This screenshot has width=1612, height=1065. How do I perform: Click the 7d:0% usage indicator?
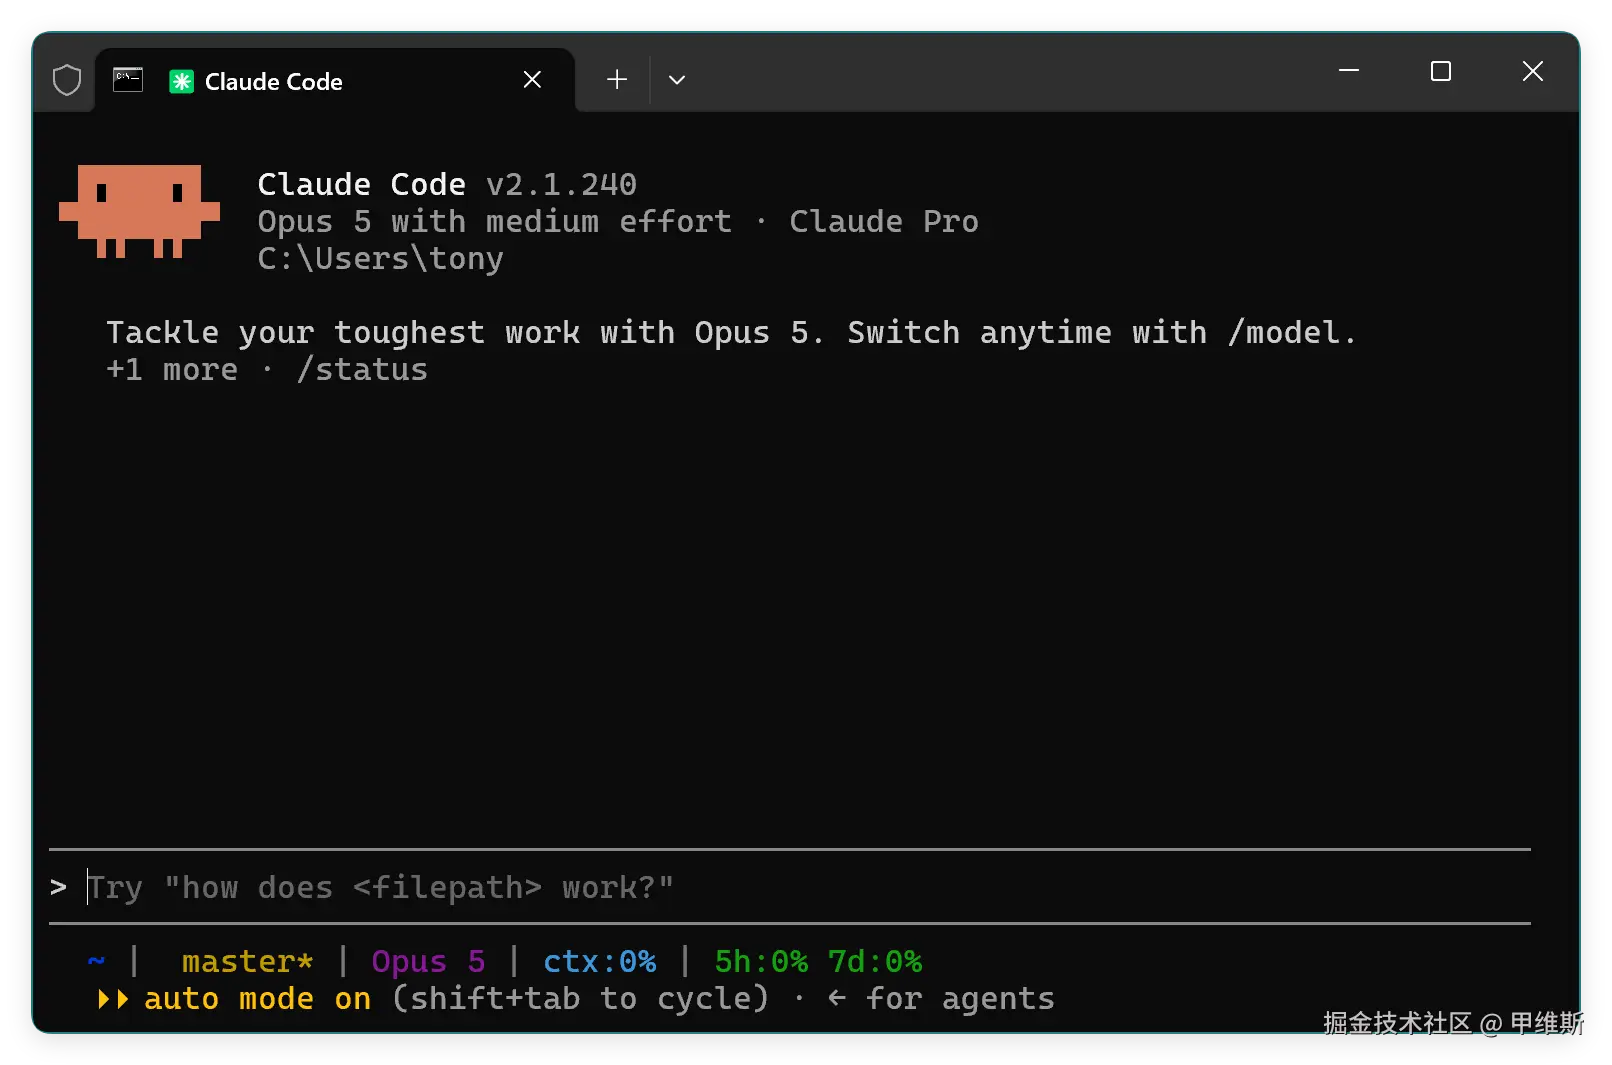pos(875,962)
